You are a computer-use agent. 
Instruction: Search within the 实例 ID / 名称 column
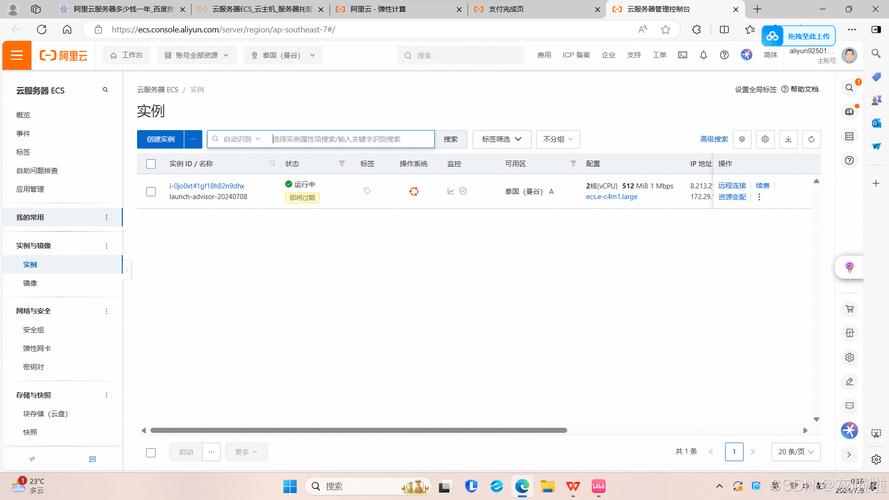point(272,163)
